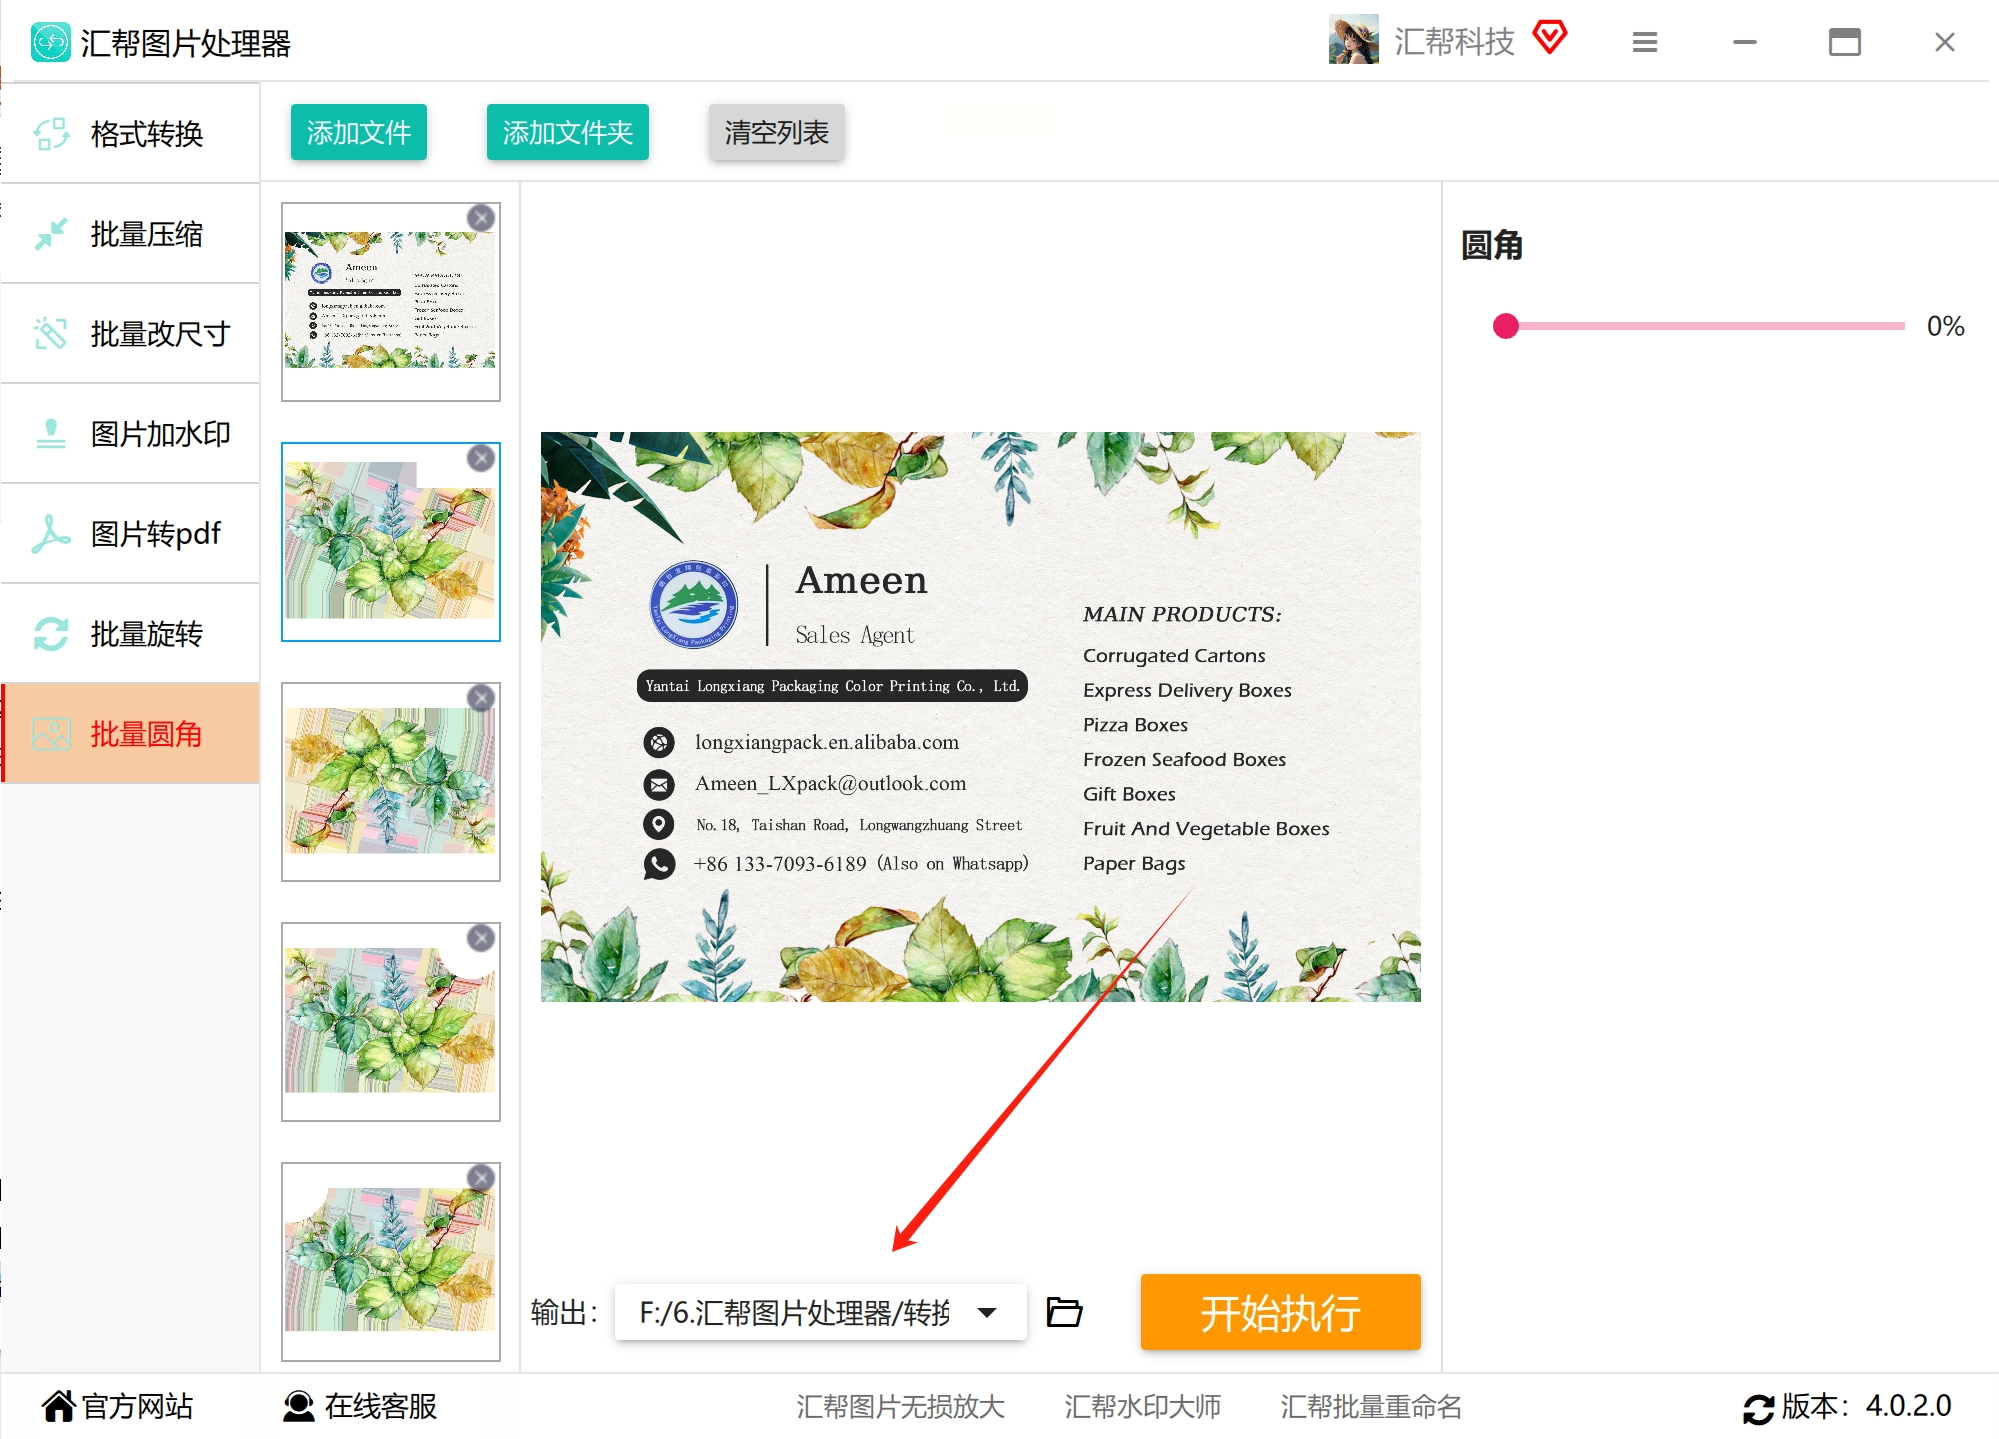Open the hamburger menu in title bar
This screenshot has height=1439, width=1999.
click(x=1645, y=42)
